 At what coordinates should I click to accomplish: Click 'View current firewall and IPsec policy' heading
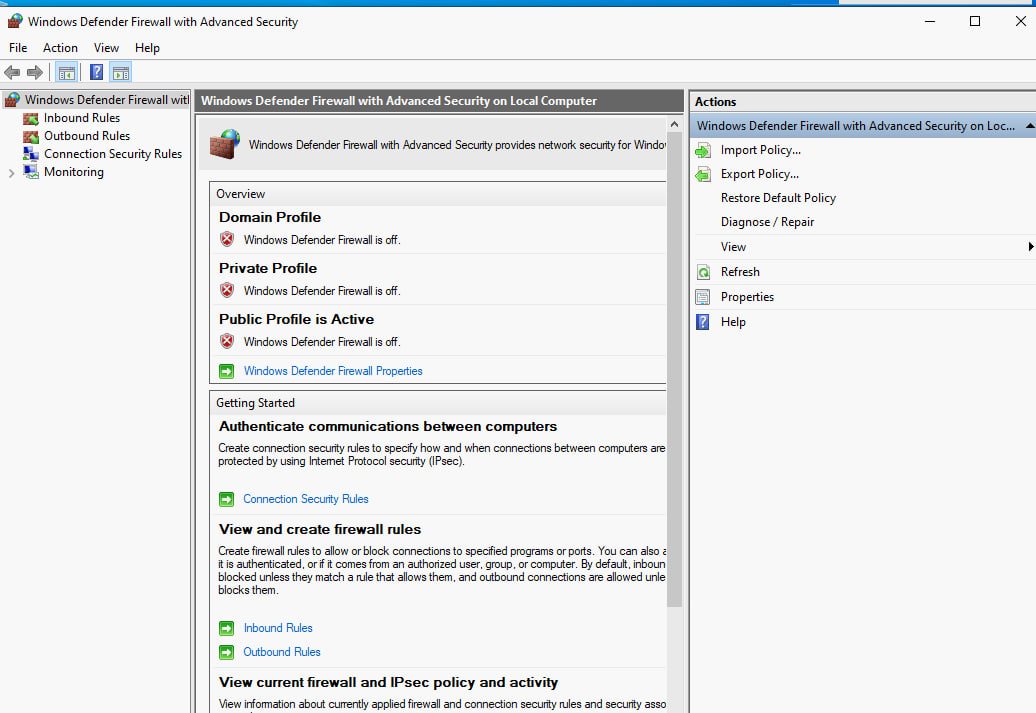pyautogui.click(x=388, y=683)
